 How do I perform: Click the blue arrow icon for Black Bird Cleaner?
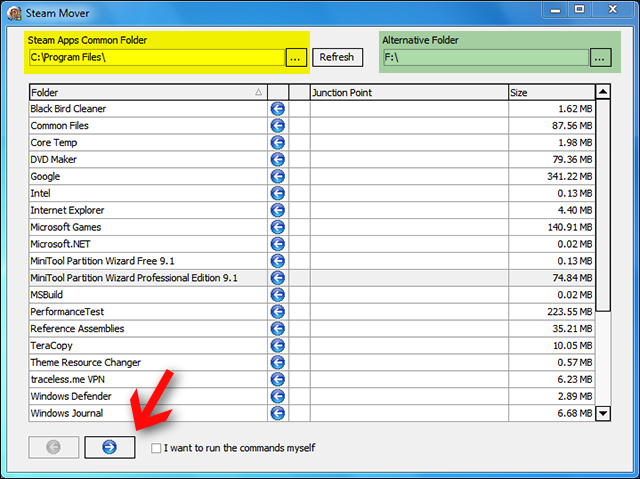pyautogui.click(x=278, y=109)
